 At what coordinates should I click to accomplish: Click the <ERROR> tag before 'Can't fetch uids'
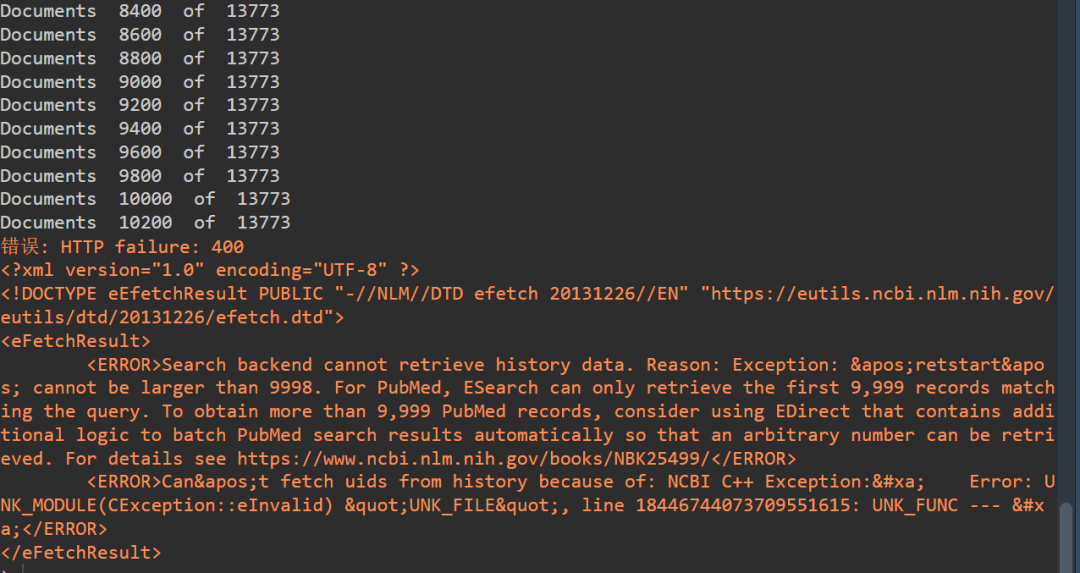(x=124, y=482)
